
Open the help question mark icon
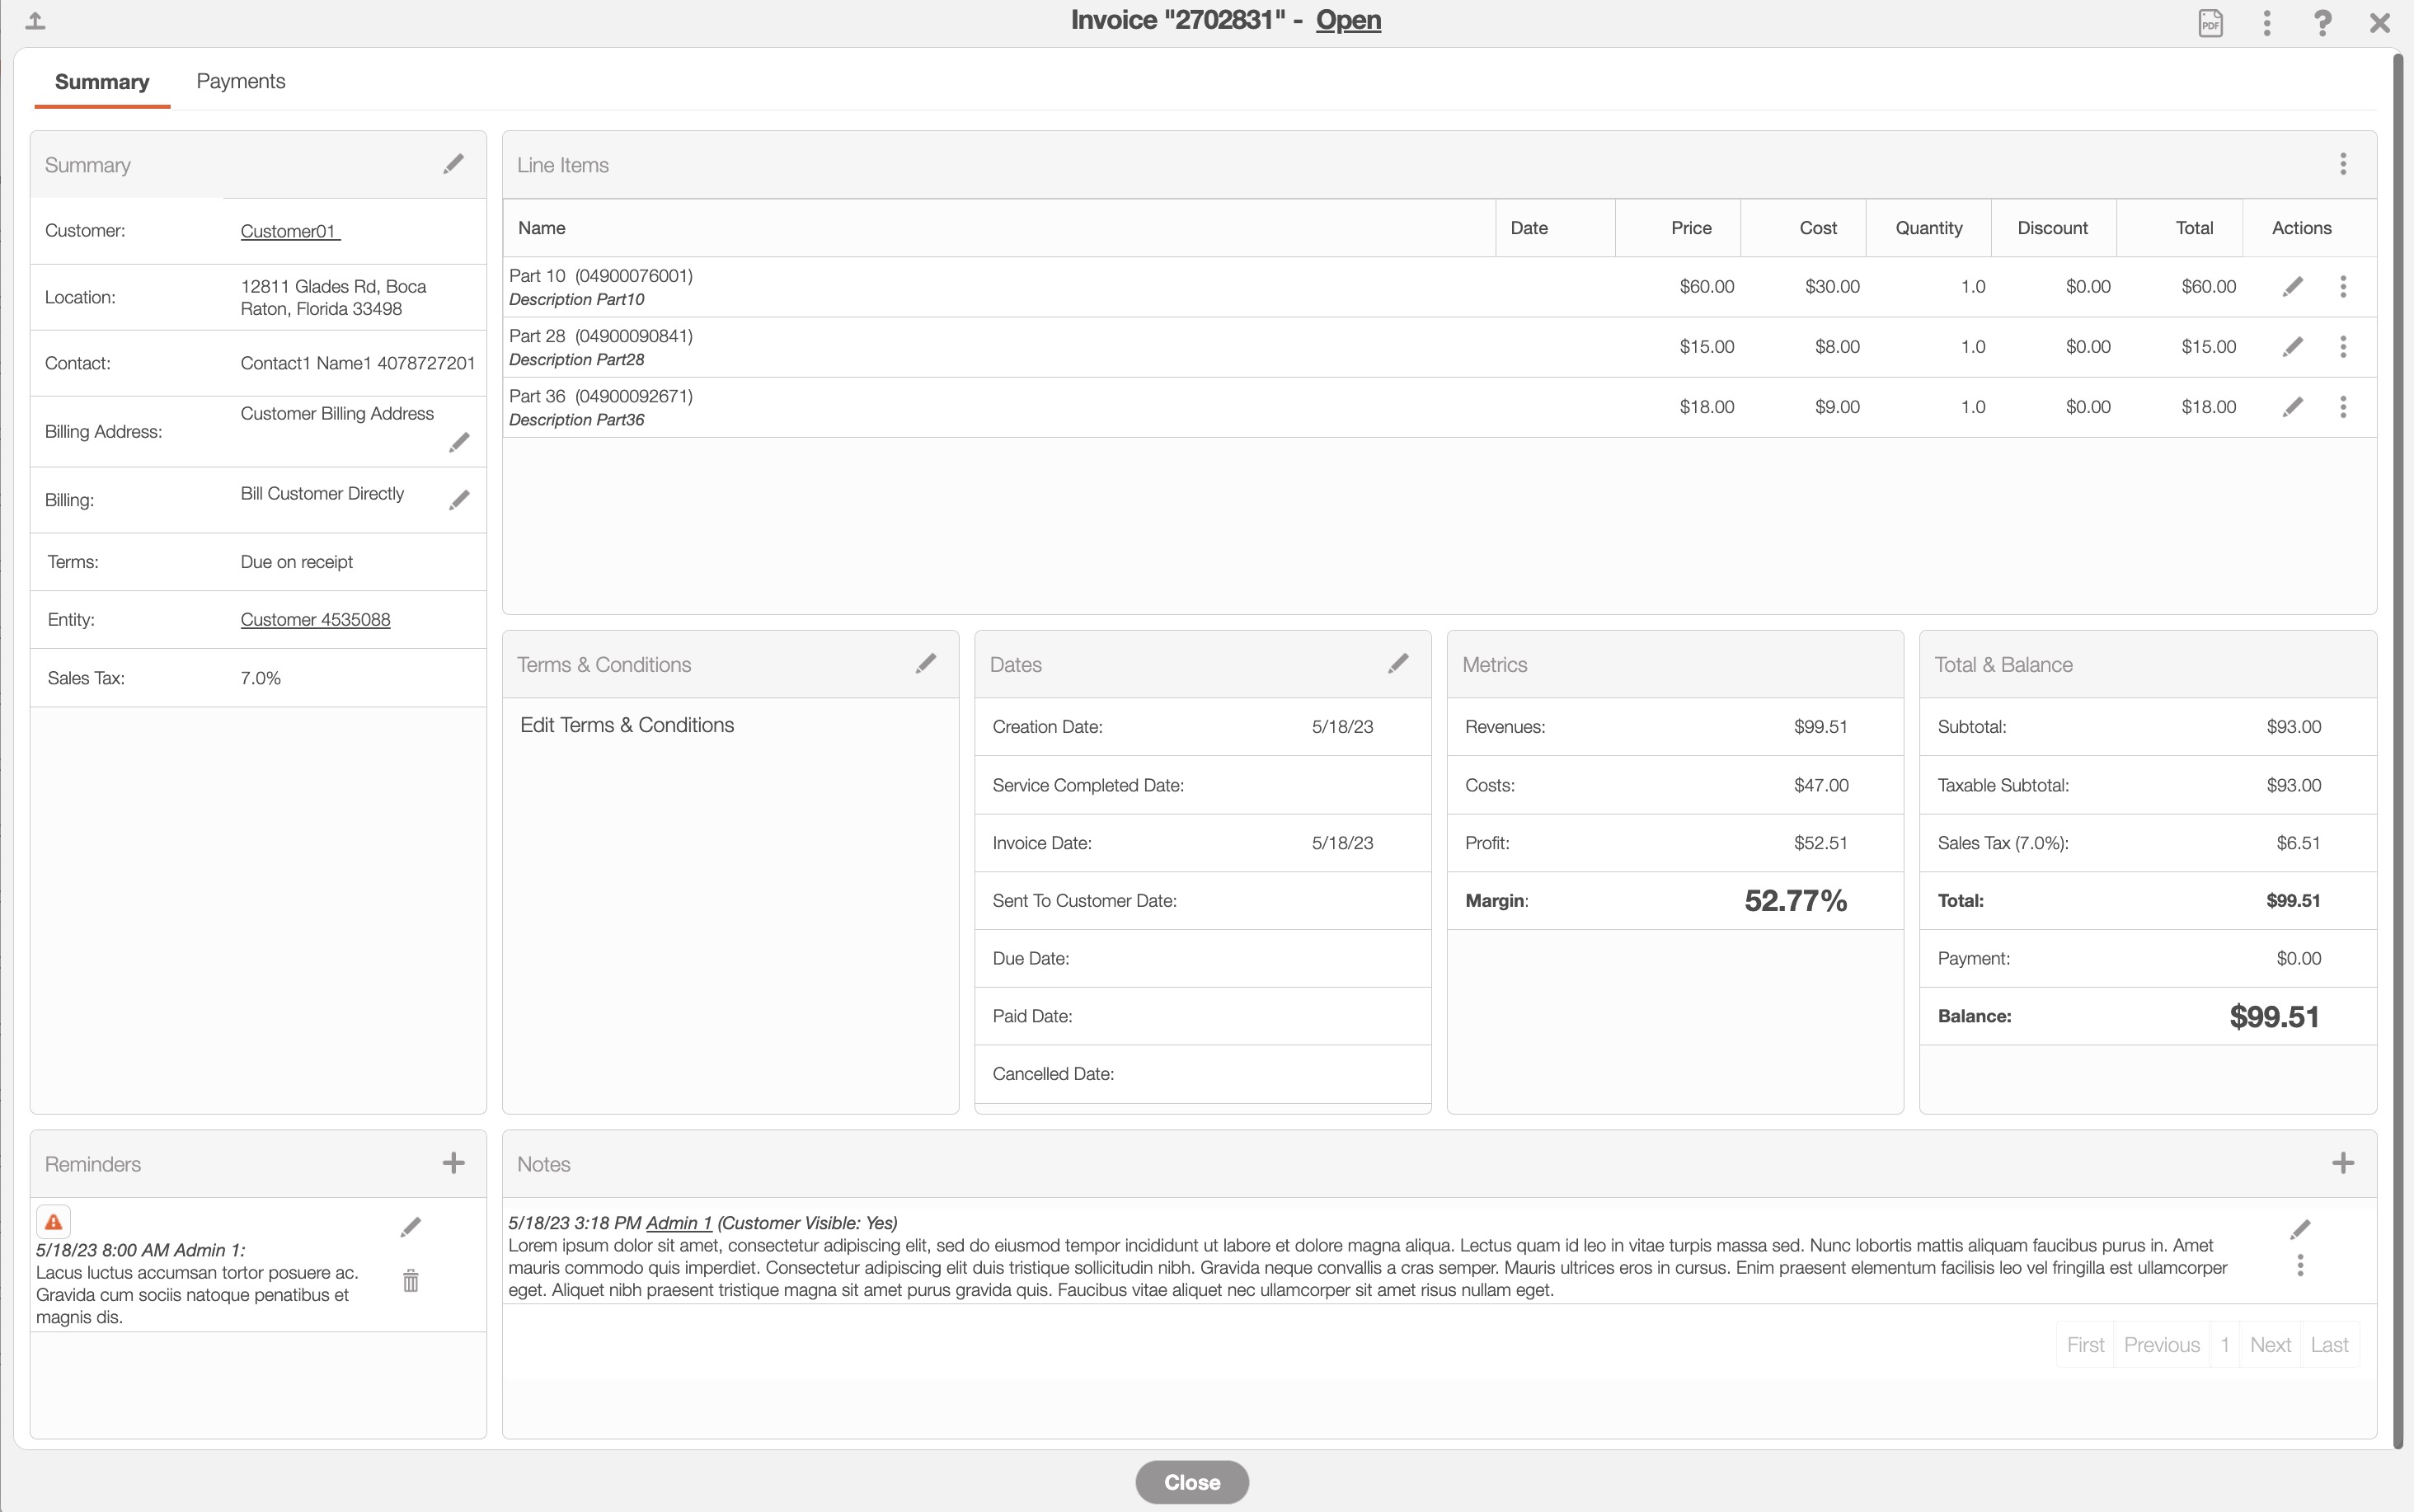click(2322, 22)
